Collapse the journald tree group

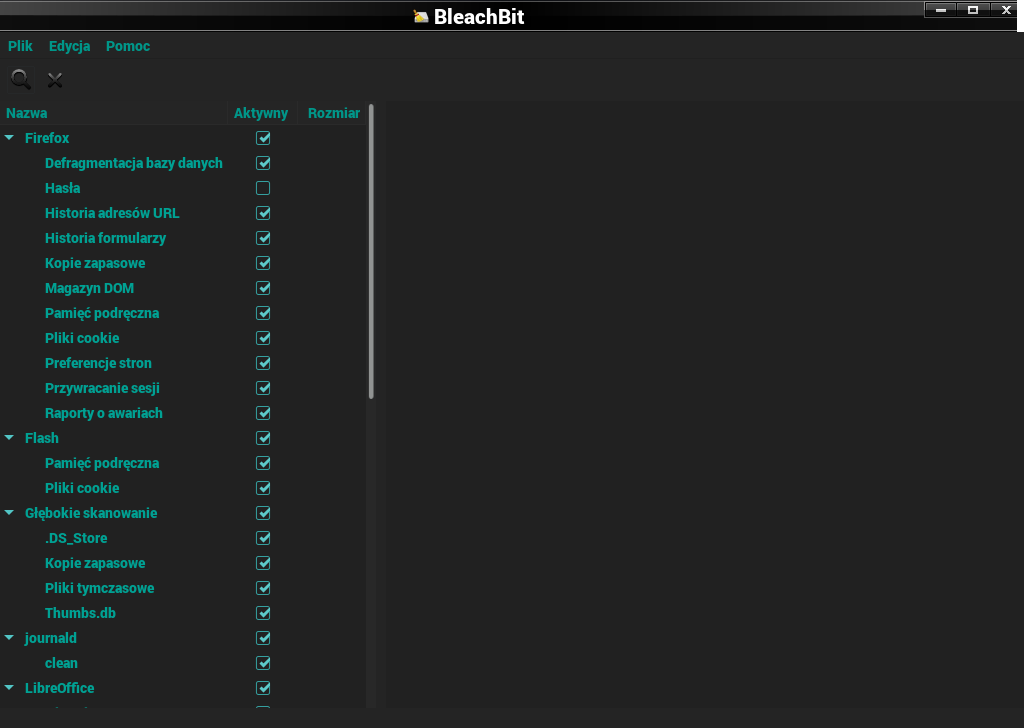coord(9,638)
